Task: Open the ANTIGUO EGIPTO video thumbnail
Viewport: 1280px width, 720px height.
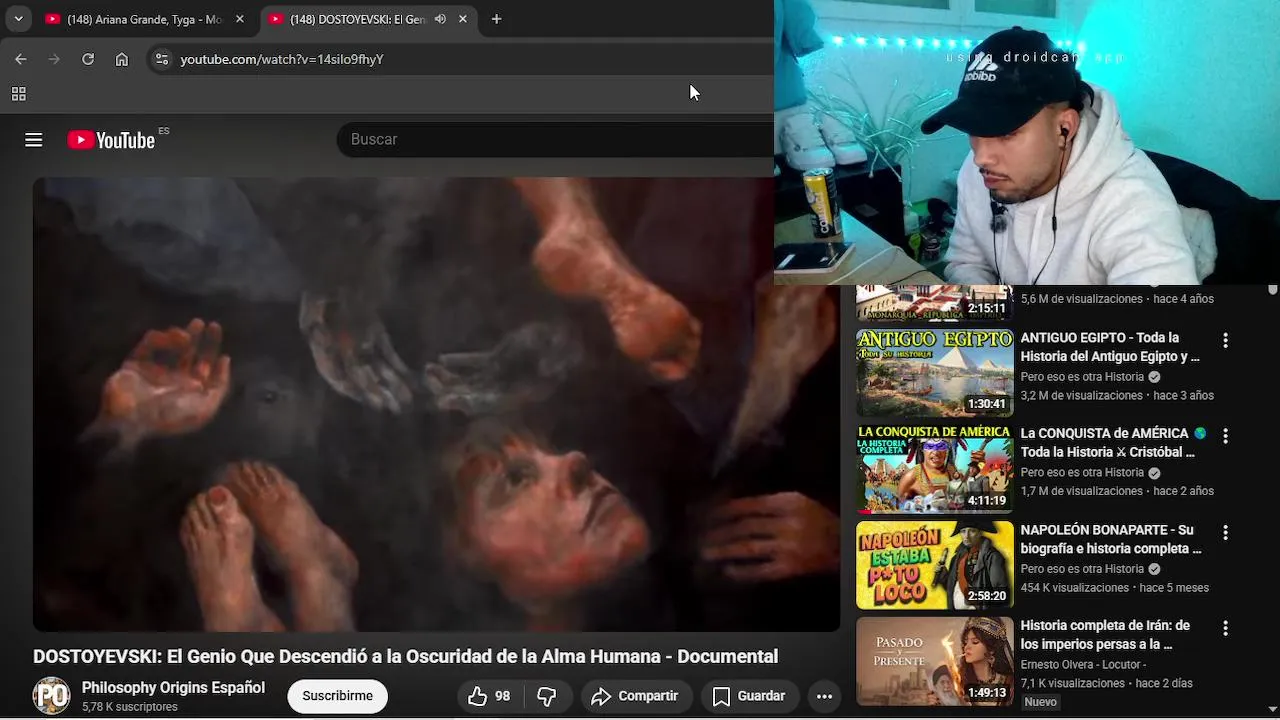Action: click(x=934, y=373)
